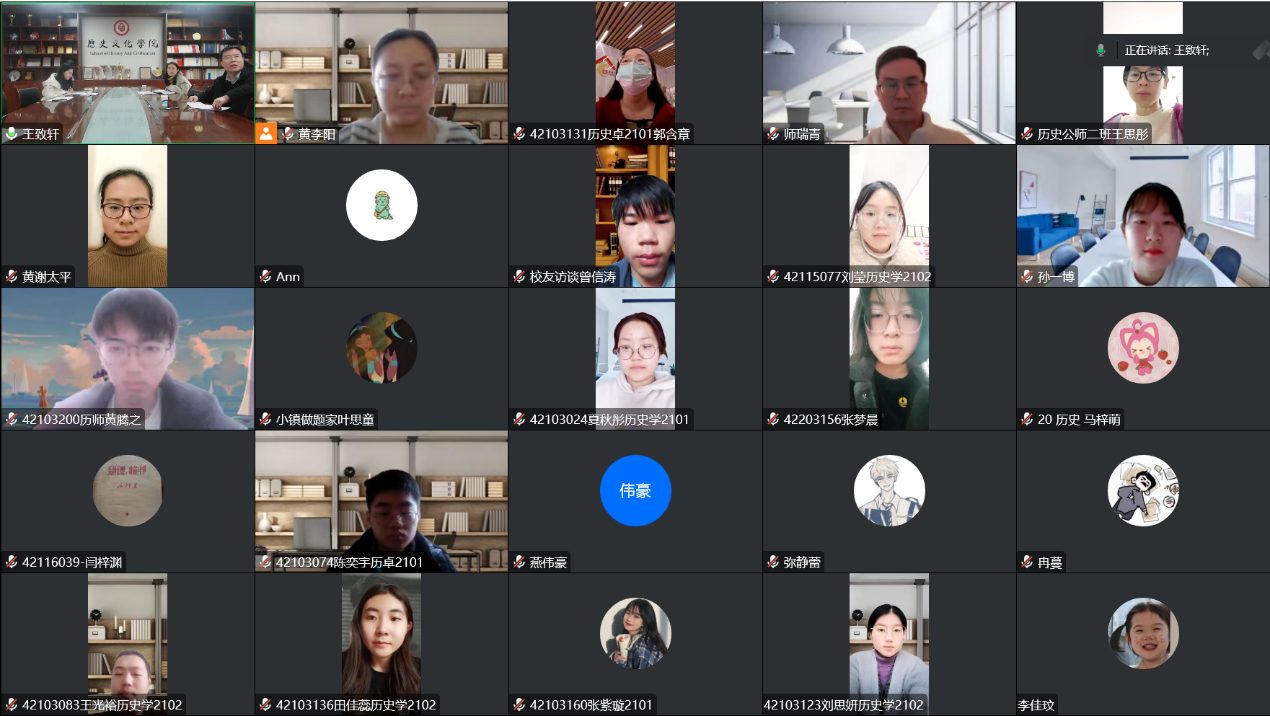This screenshot has width=1270, height=716.
Task: Click the mic icon in 正在讲话 speaker indicator
Action: click(1101, 50)
